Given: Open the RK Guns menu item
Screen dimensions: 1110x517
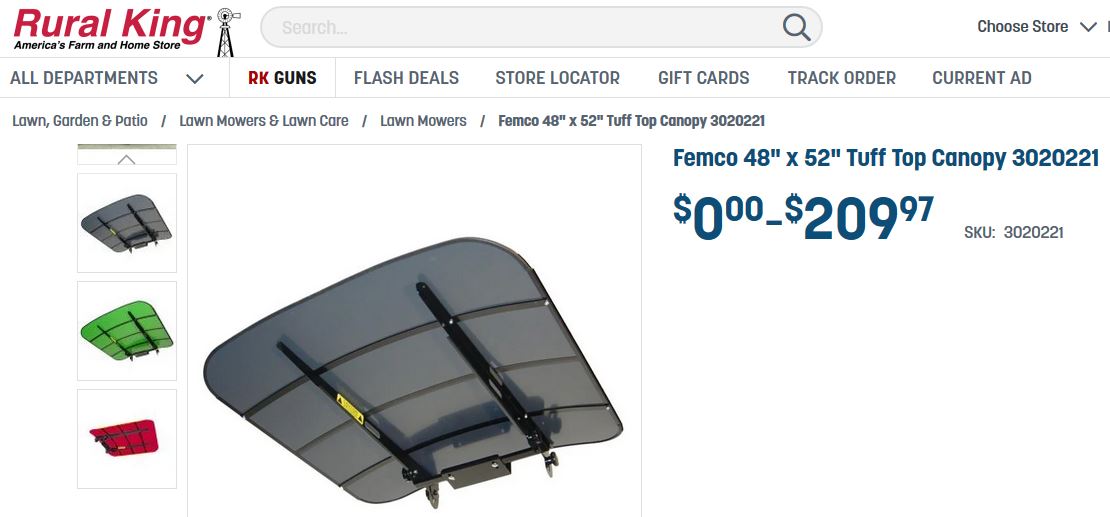Looking at the screenshot, I should pyautogui.click(x=282, y=78).
